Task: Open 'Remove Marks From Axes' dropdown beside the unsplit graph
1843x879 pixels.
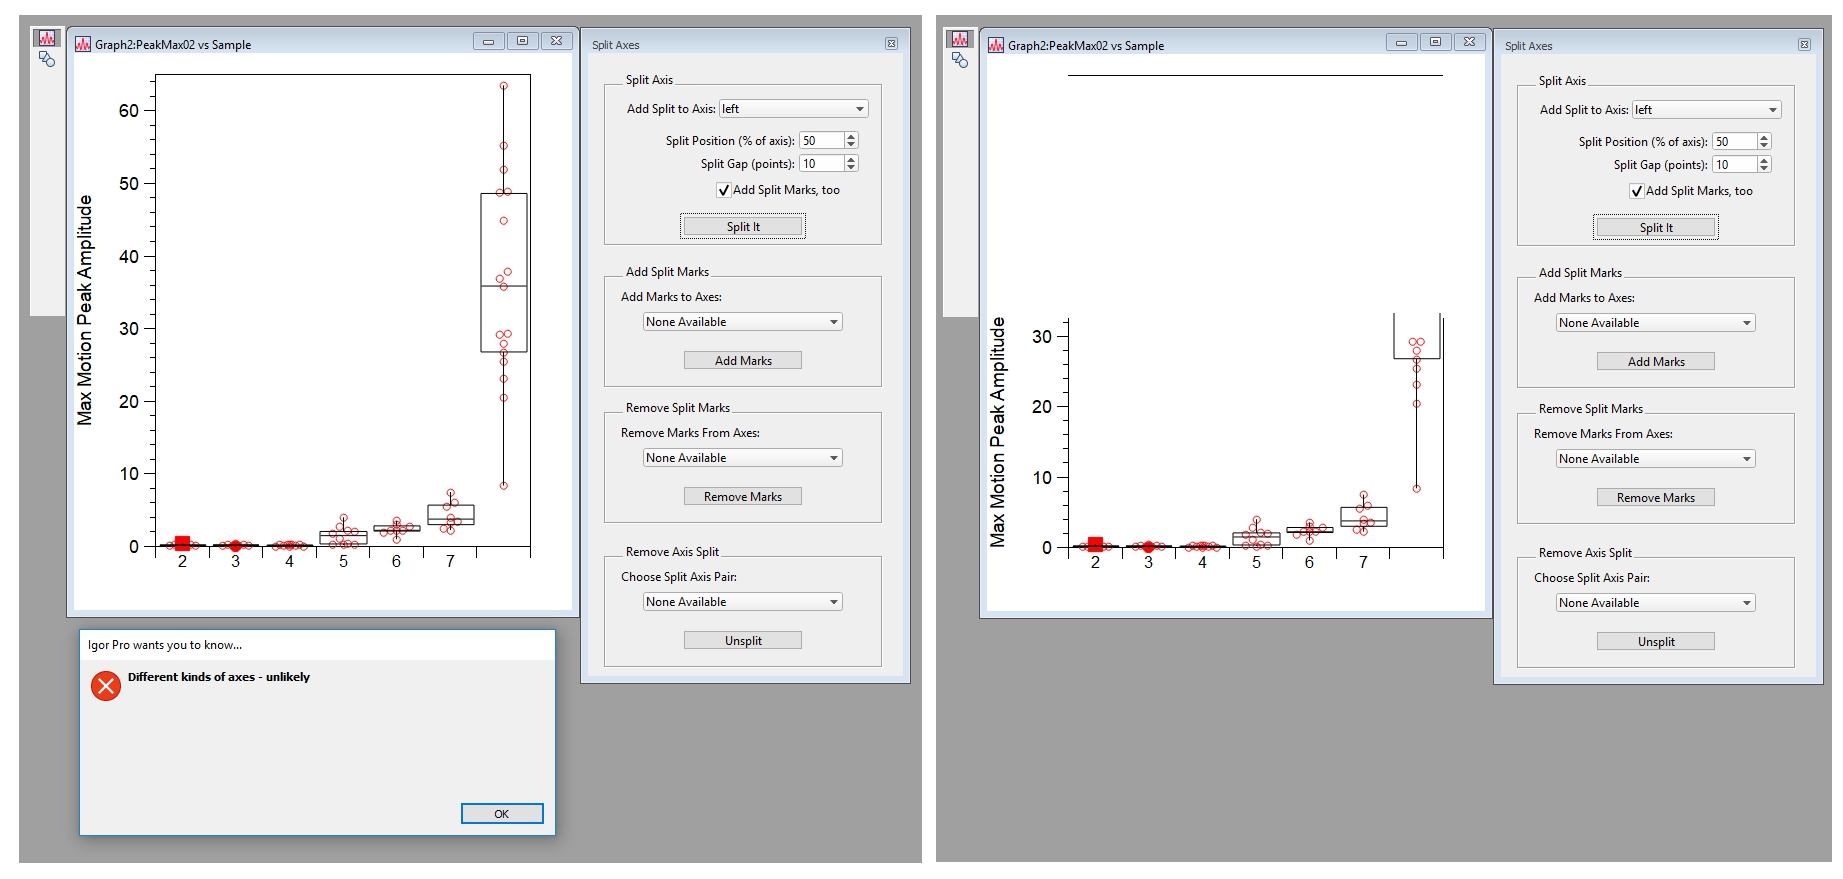Action: click(742, 458)
